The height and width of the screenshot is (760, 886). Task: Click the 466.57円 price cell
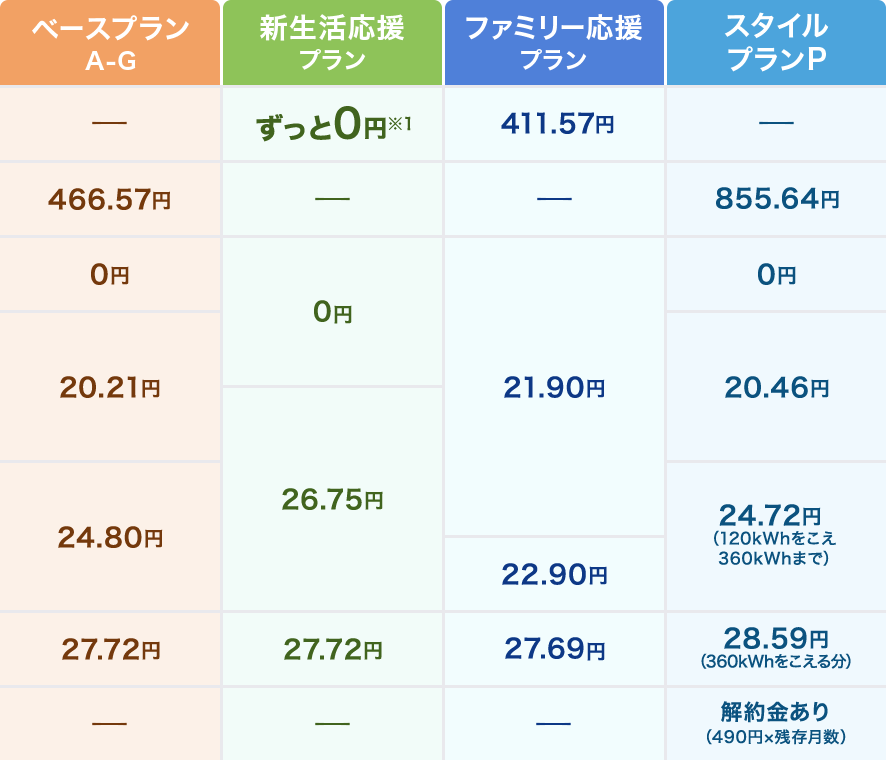pos(110,199)
